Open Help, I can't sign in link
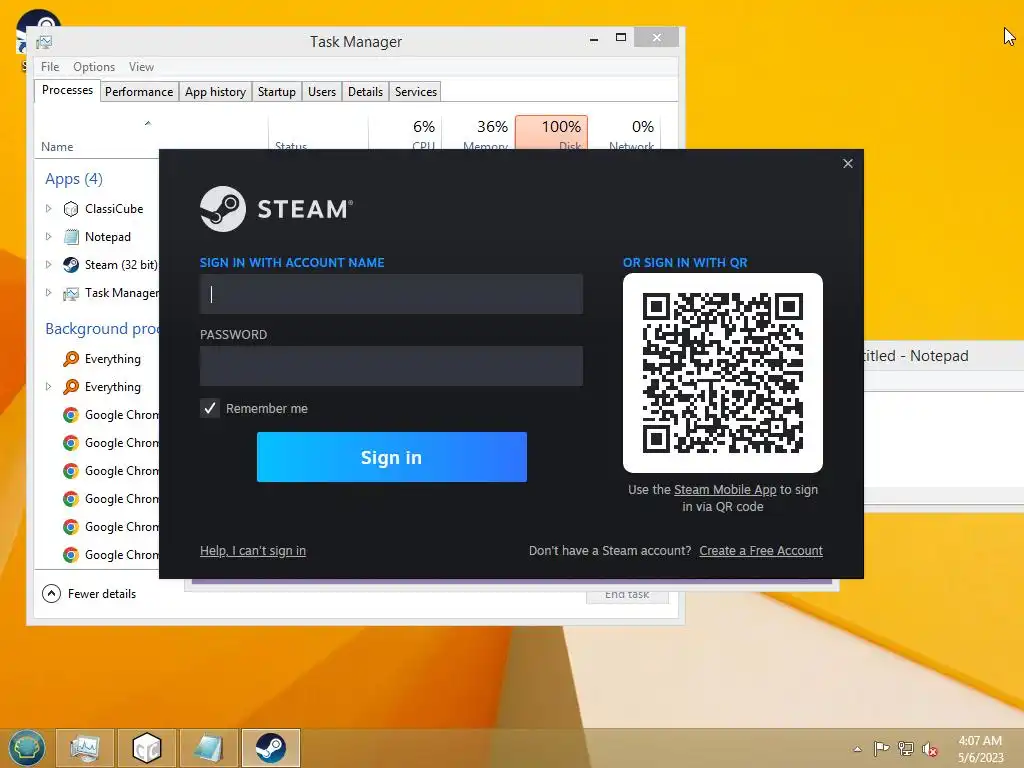Screen dimensions: 1024x768 253,551
